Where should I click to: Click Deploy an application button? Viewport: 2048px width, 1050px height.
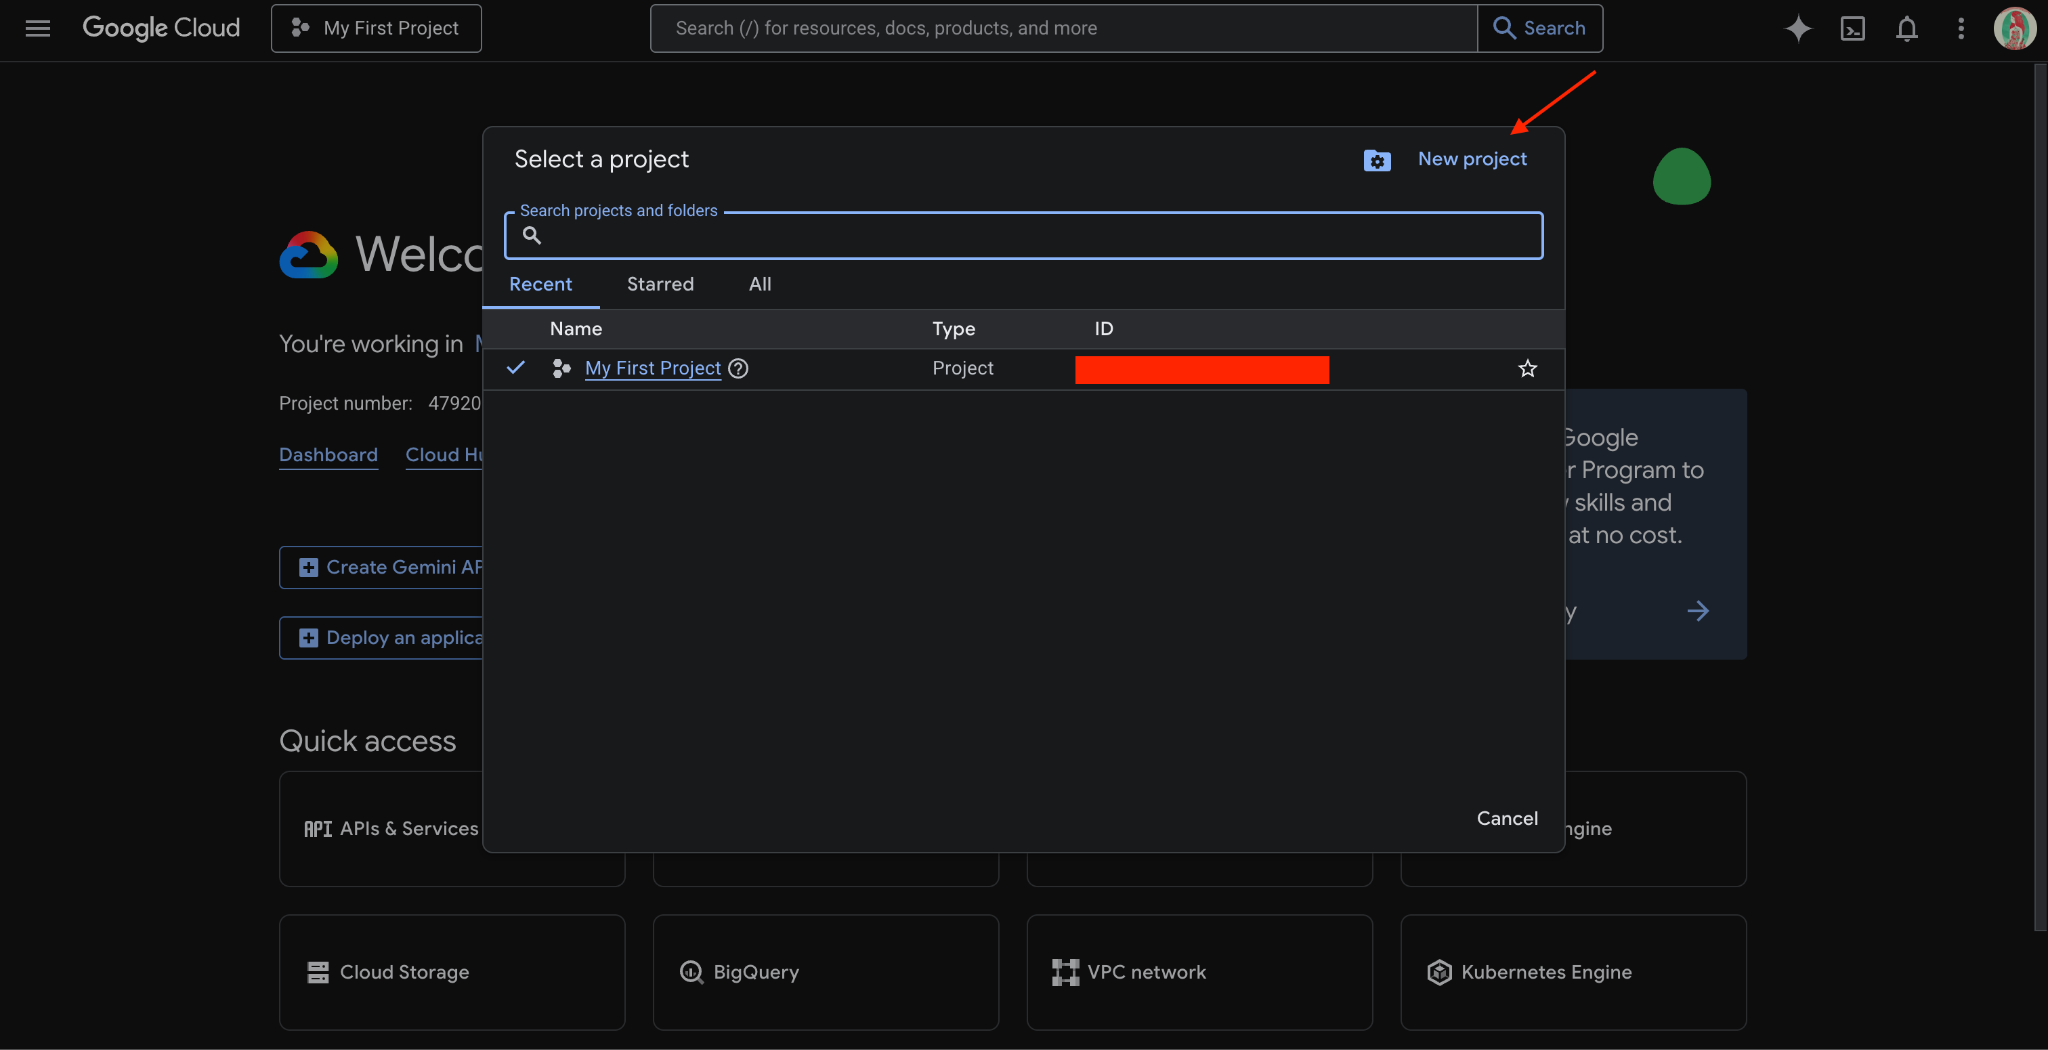coord(381,638)
